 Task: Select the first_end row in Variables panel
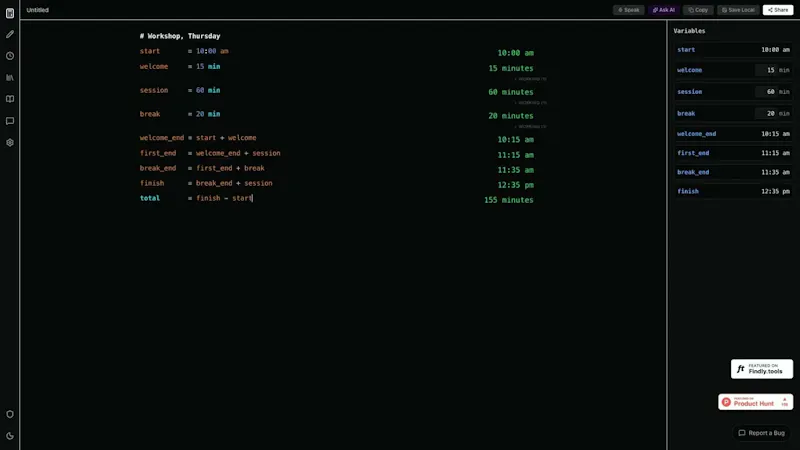[733, 153]
